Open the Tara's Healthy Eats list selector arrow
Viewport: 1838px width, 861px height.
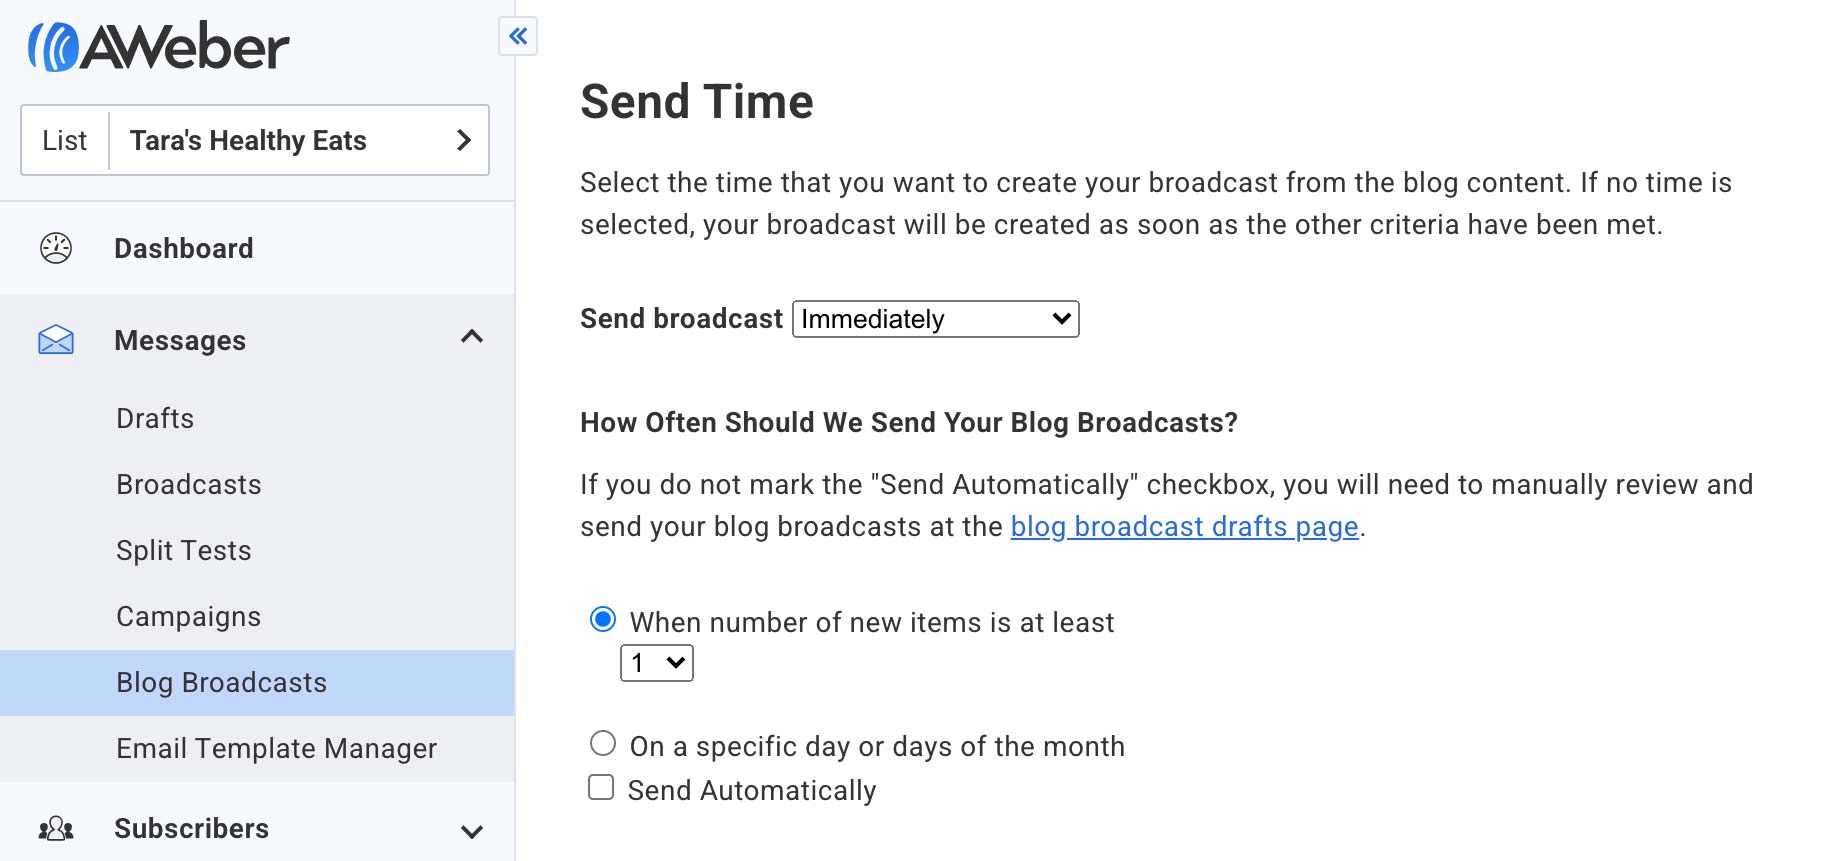click(x=463, y=140)
